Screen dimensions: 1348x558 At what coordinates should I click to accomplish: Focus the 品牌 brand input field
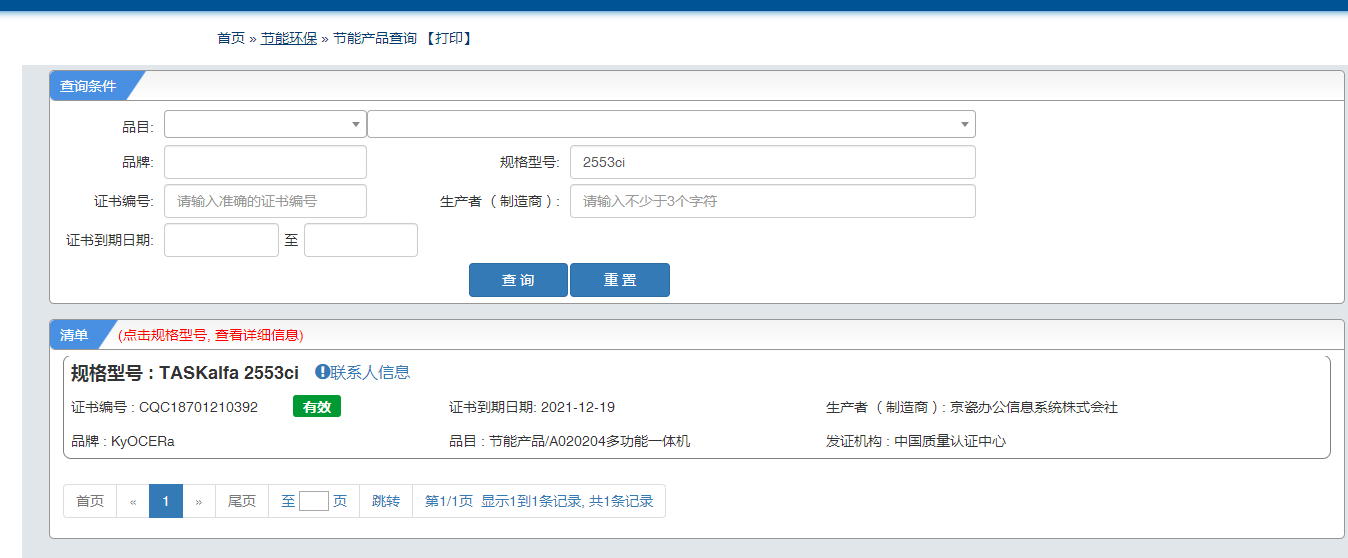coord(265,162)
